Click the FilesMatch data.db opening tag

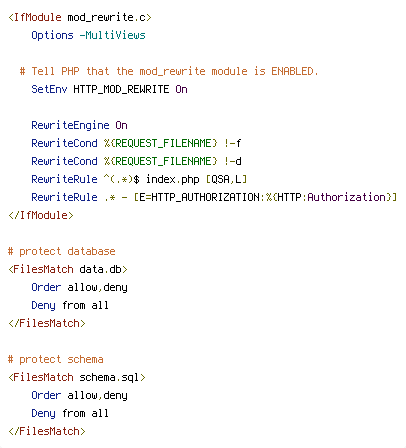(68, 269)
